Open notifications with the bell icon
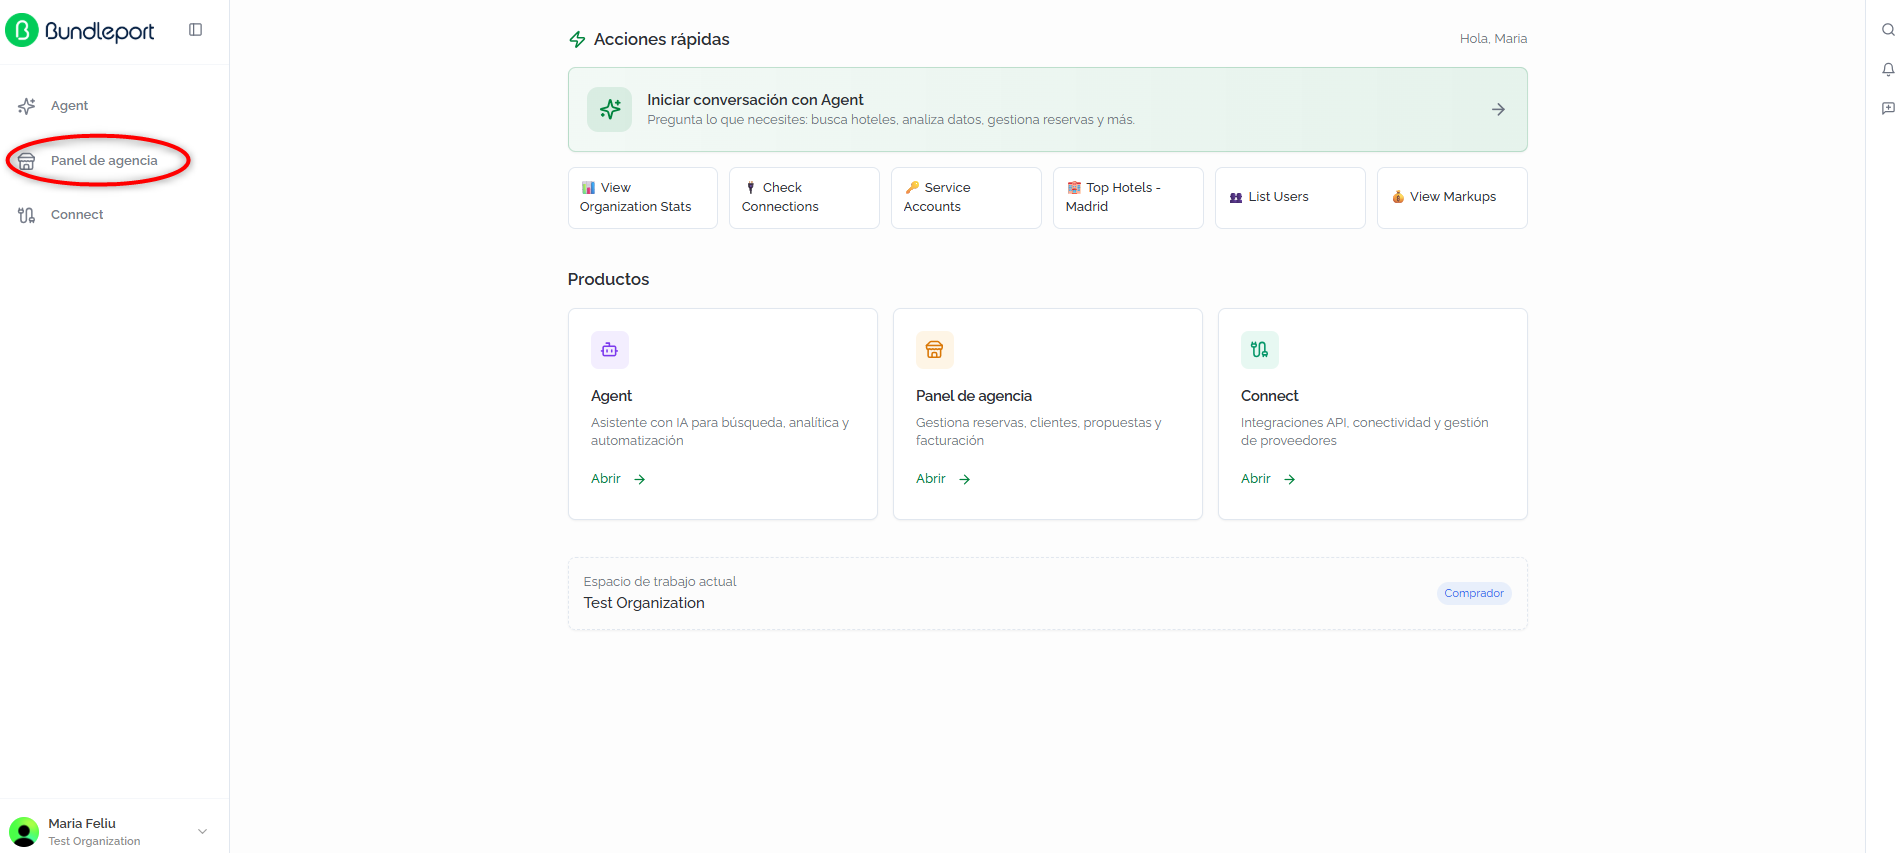Screen dimensions: 1901x853 1888,70
